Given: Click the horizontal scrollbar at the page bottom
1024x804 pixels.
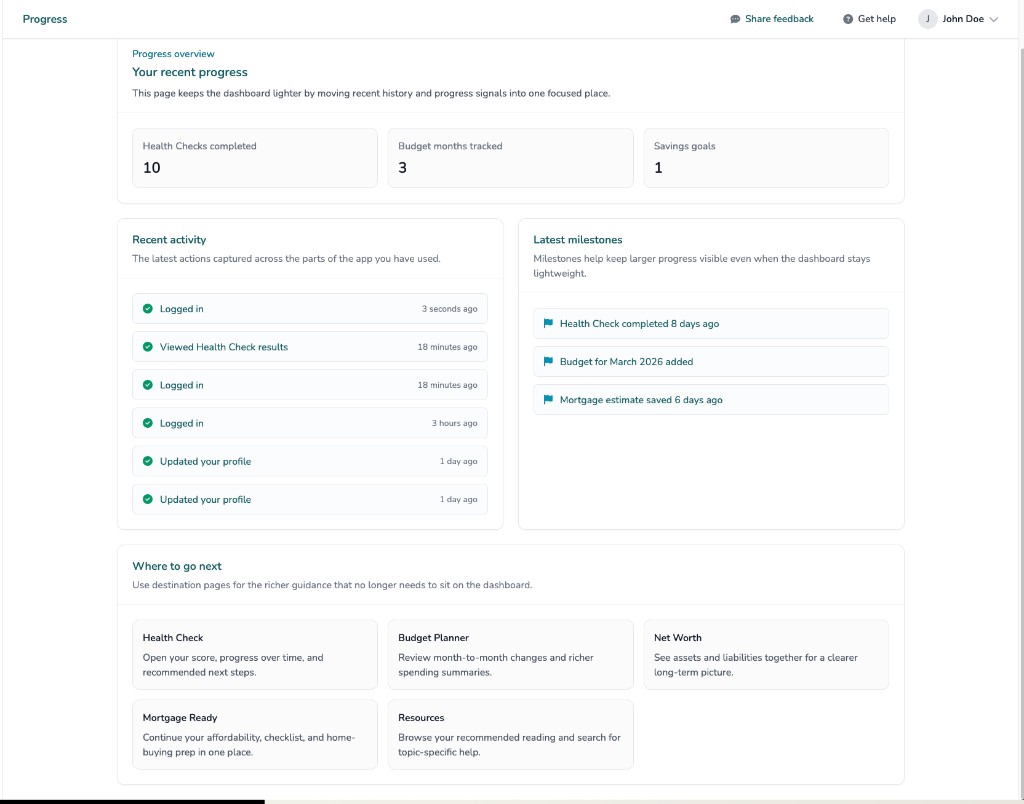Looking at the screenshot, I should [132, 801].
